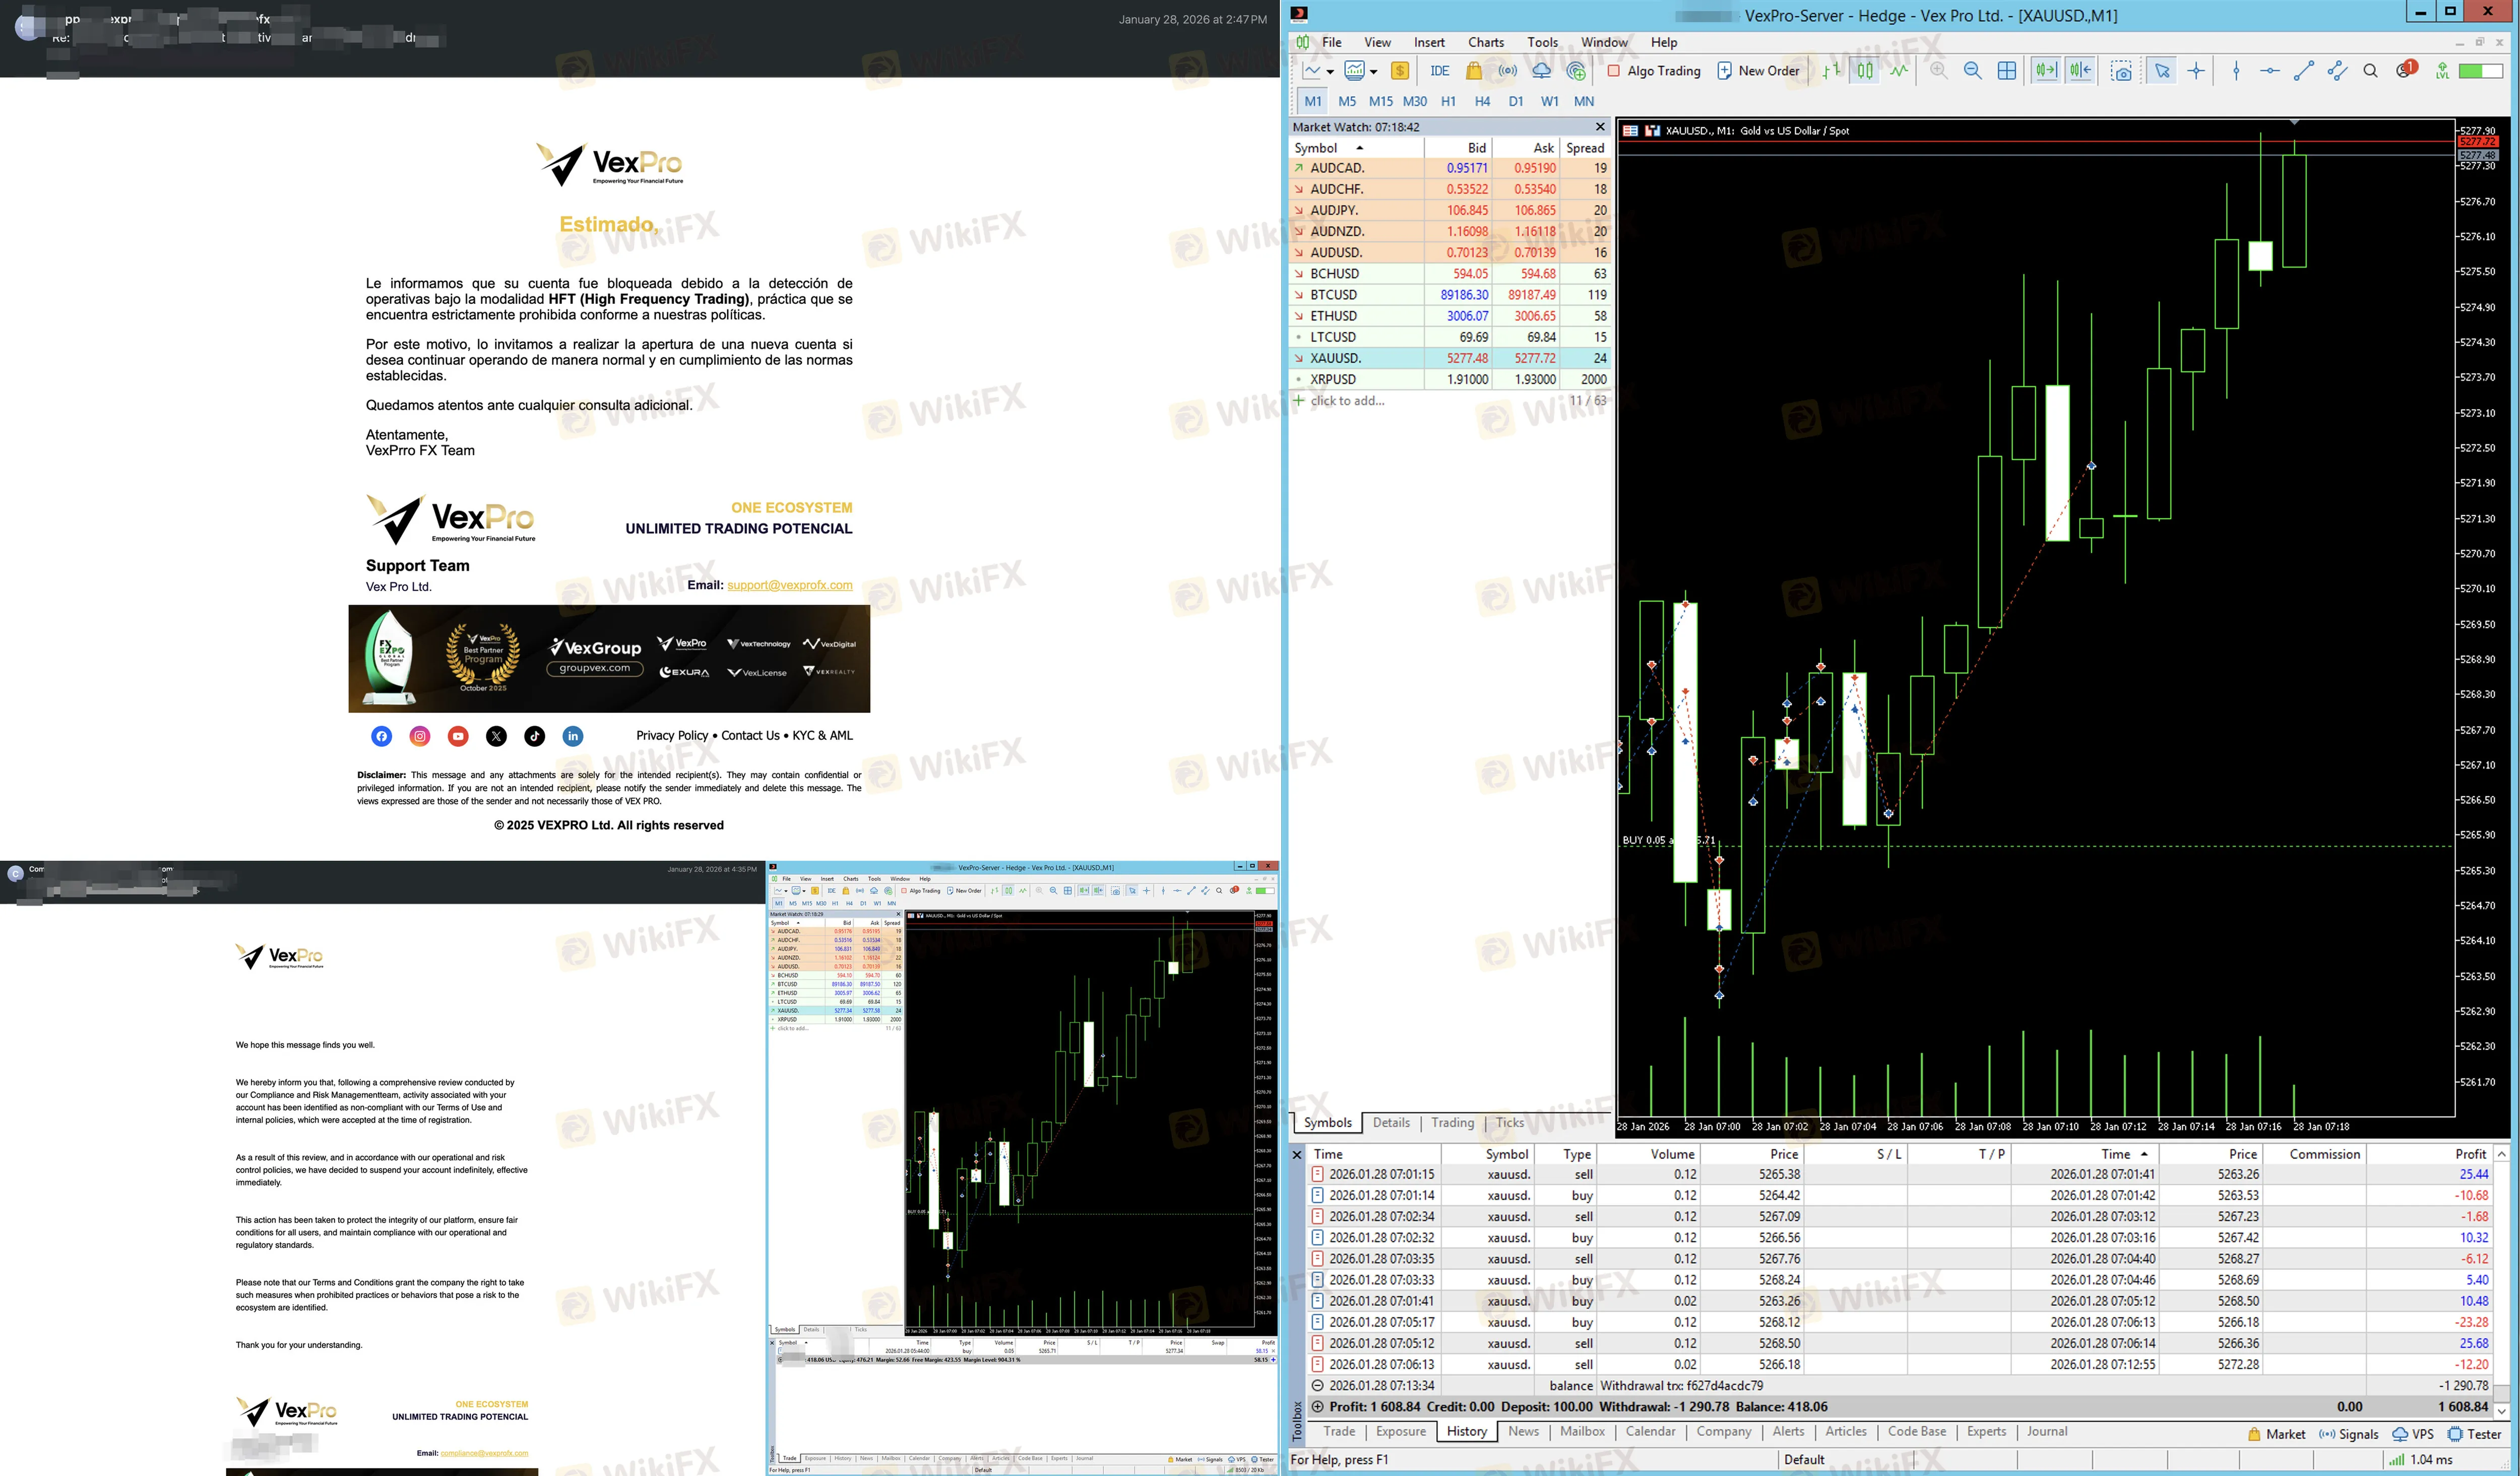Click the zoom out magnifier icon

coord(1972,71)
